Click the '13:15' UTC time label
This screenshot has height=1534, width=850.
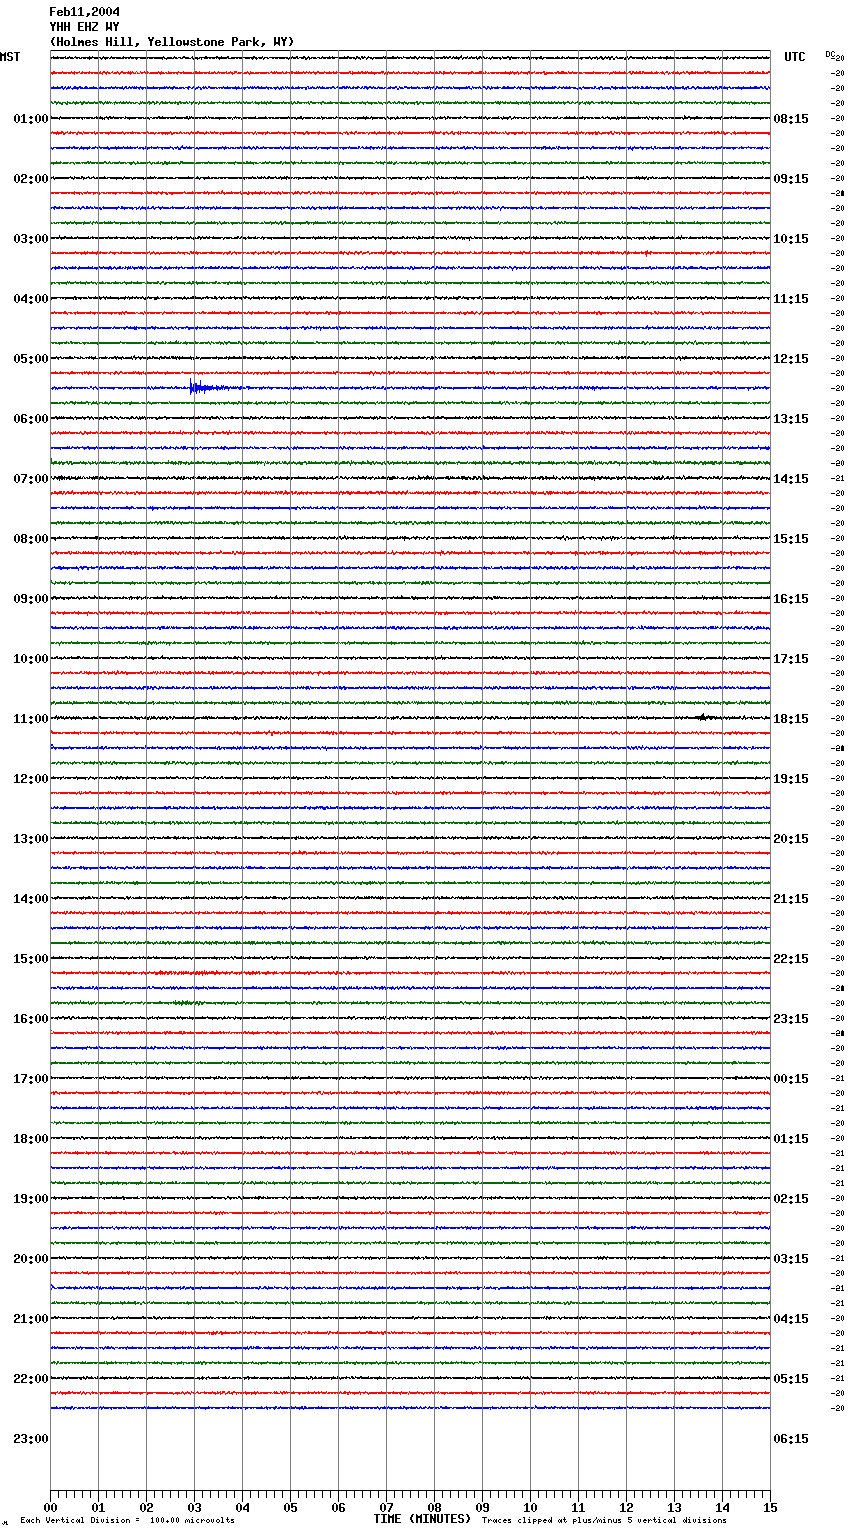click(791, 419)
